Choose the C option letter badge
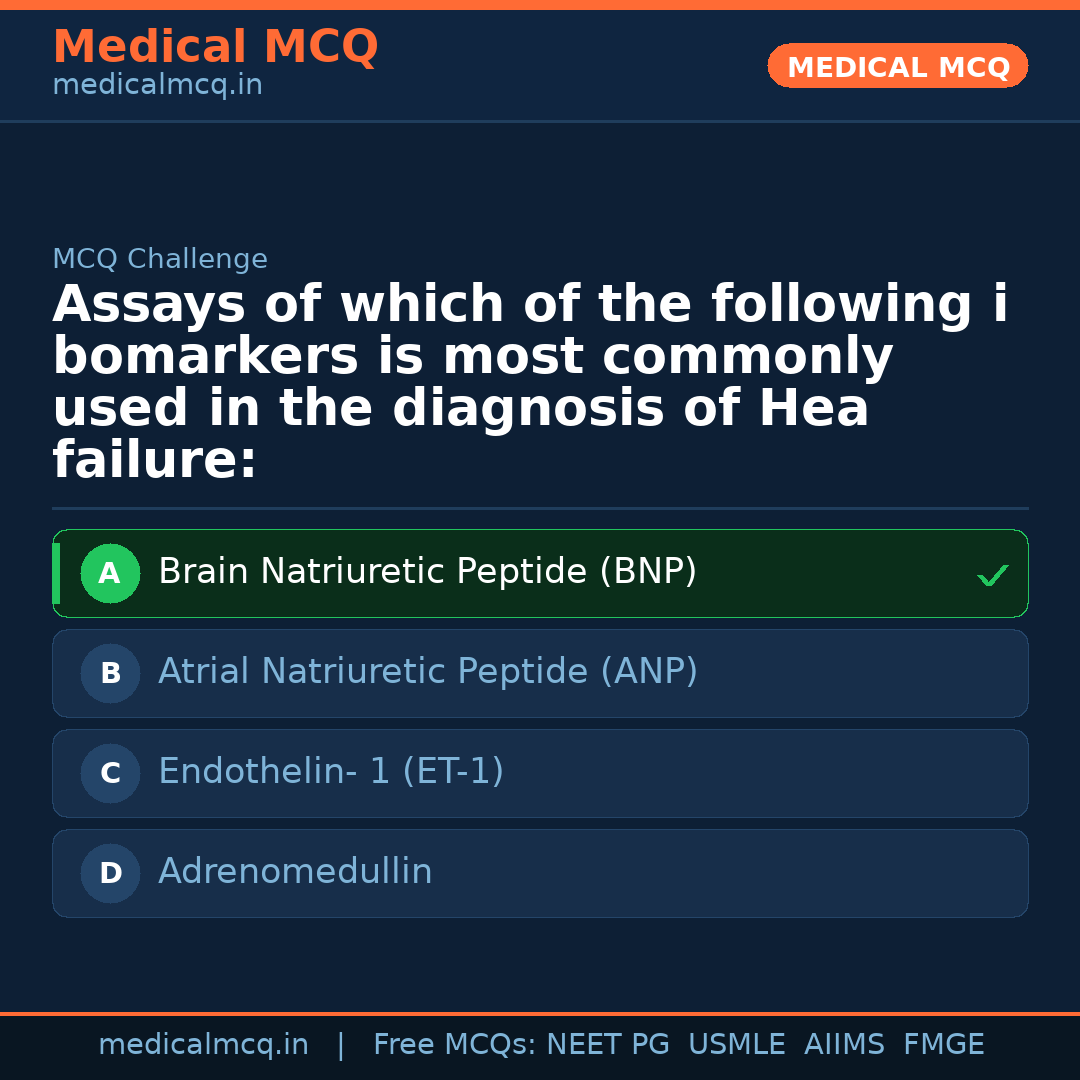Image resolution: width=1080 pixels, height=1080 pixels. click(x=110, y=774)
